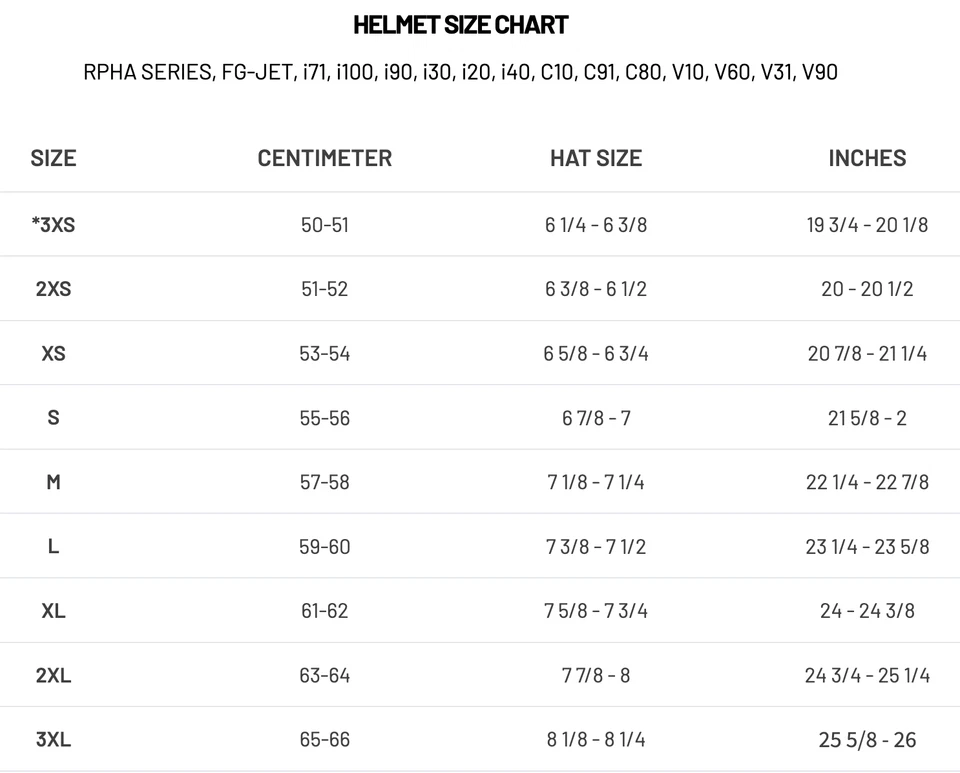Click the 24 - 24 3/8 inches cell
Viewport: 960px width, 773px height.
(x=867, y=611)
